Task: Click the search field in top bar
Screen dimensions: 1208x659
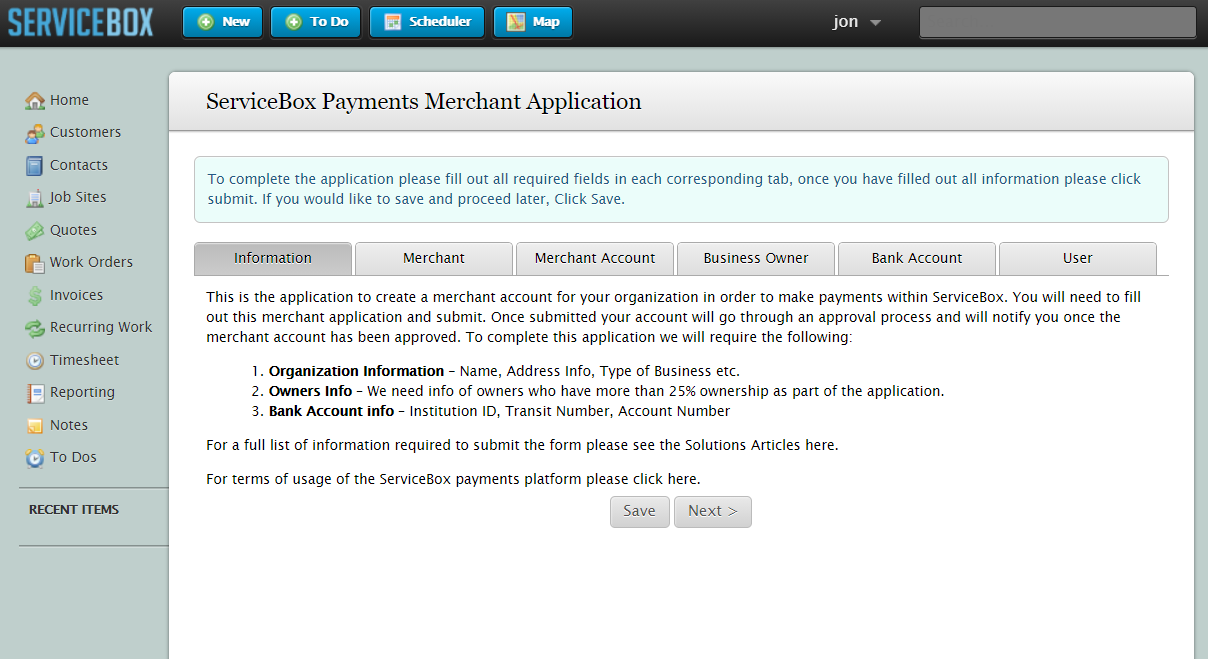Action: click(1058, 22)
